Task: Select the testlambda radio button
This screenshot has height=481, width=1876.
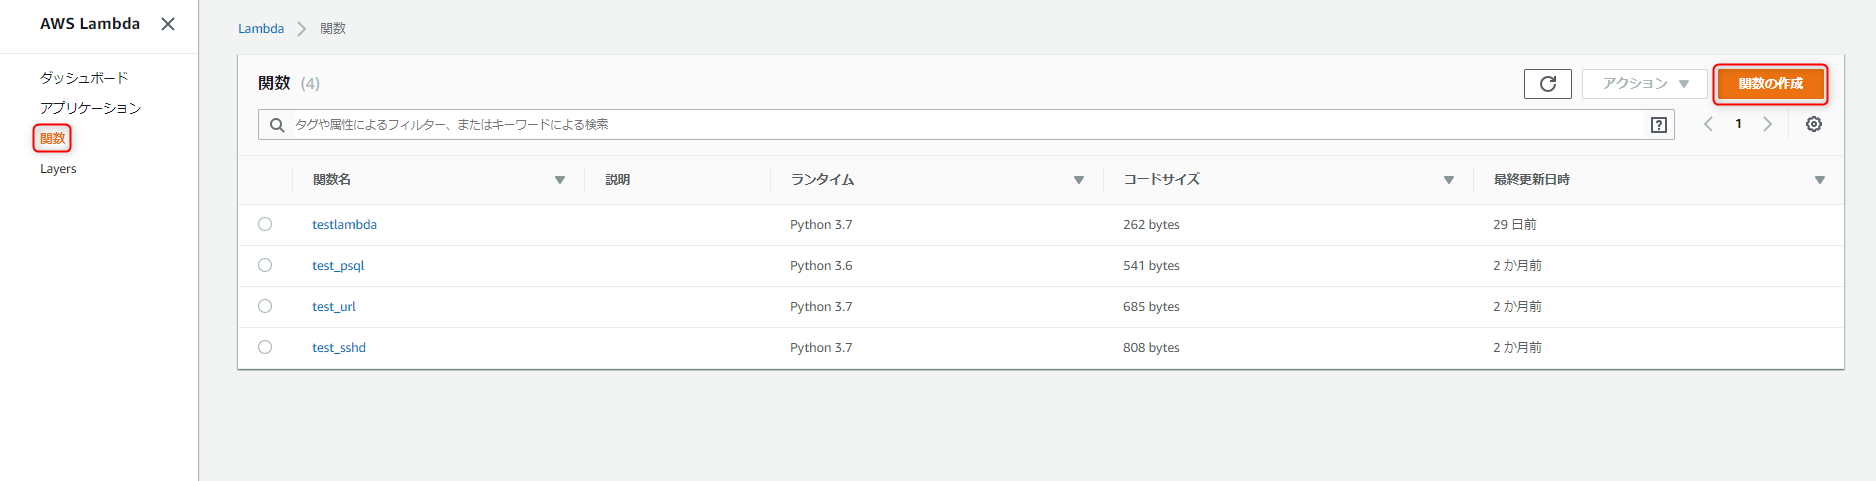Action: tap(265, 224)
